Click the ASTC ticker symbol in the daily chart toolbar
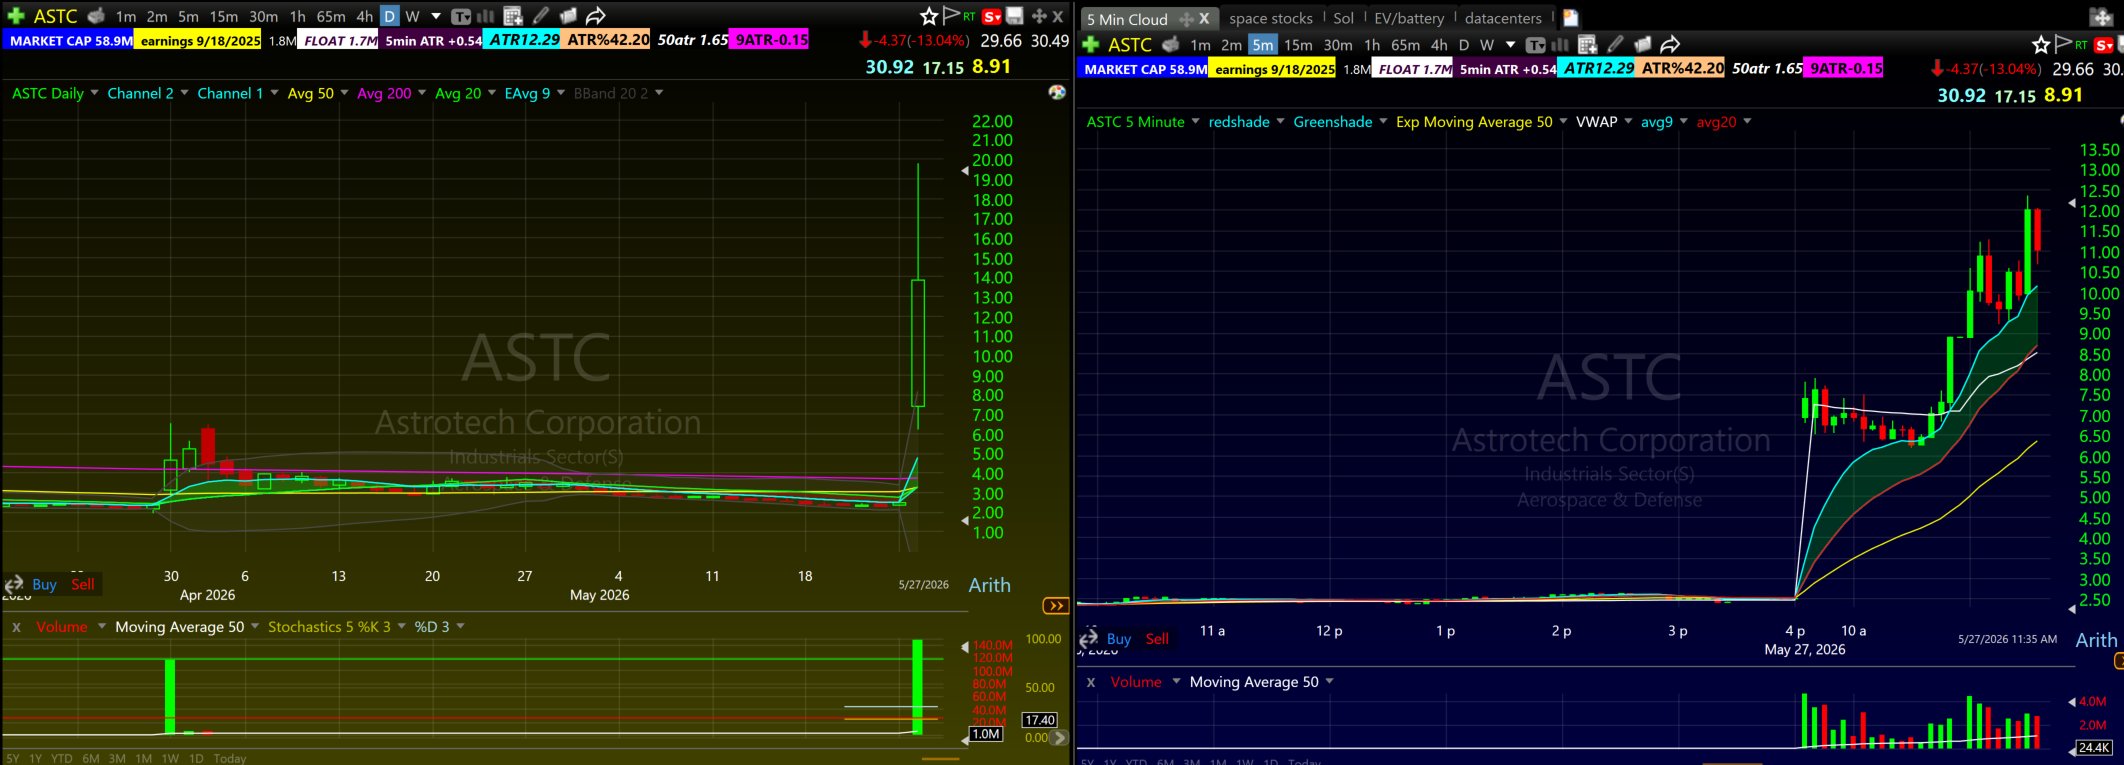The width and height of the screenshot is (2124, 765). pyautogui.click(x=55, y=16)
